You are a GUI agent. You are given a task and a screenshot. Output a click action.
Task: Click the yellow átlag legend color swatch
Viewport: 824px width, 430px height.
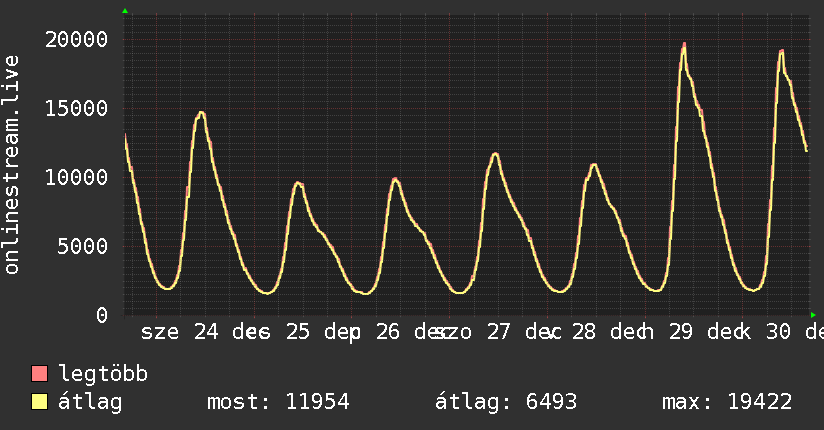(39, 402)
